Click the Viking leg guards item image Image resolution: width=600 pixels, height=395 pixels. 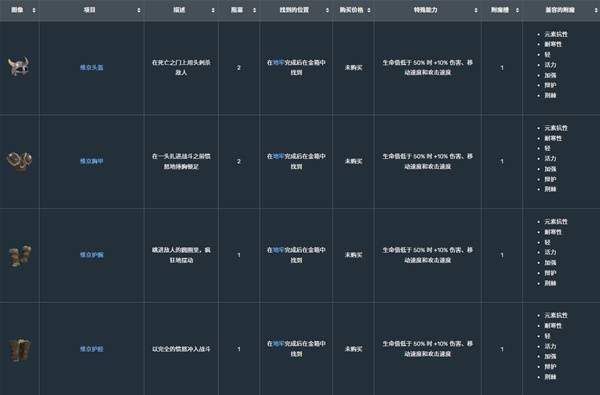[19, 349]
